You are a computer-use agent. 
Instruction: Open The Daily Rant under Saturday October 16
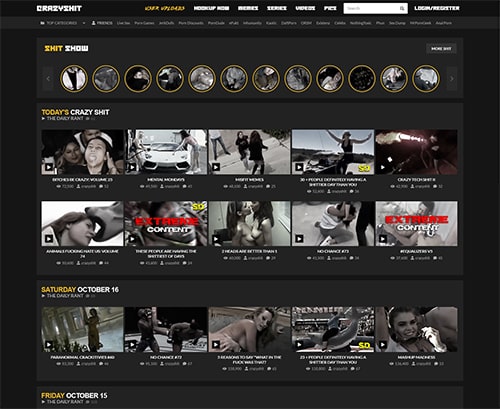click(x=65, y=296)
